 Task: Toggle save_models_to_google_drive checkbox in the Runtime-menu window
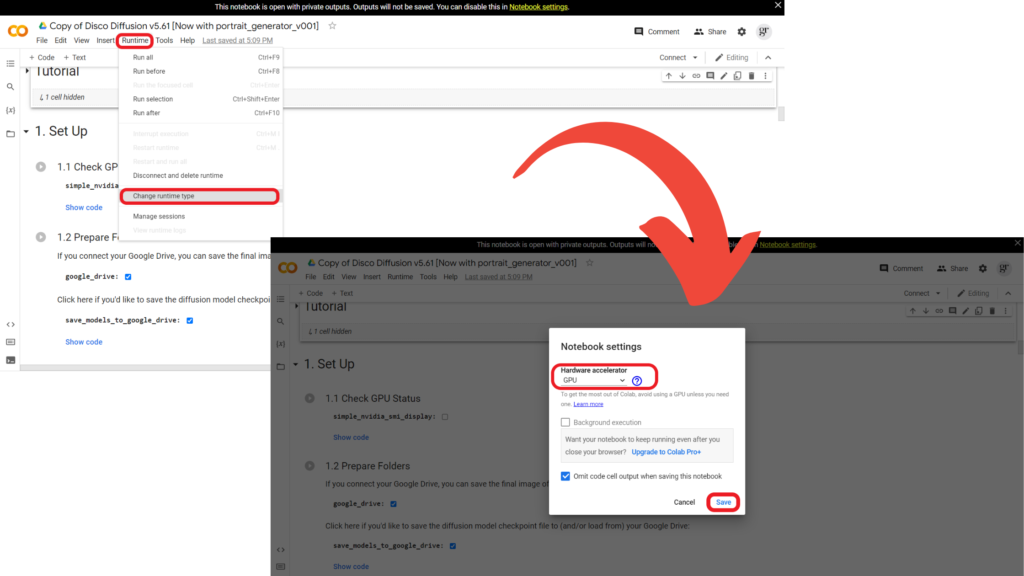coord(190,321)
